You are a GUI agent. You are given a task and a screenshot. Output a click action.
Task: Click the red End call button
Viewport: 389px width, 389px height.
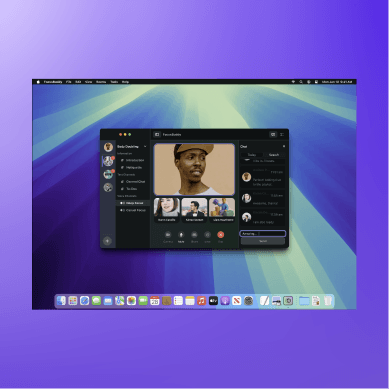coord(220,235)
